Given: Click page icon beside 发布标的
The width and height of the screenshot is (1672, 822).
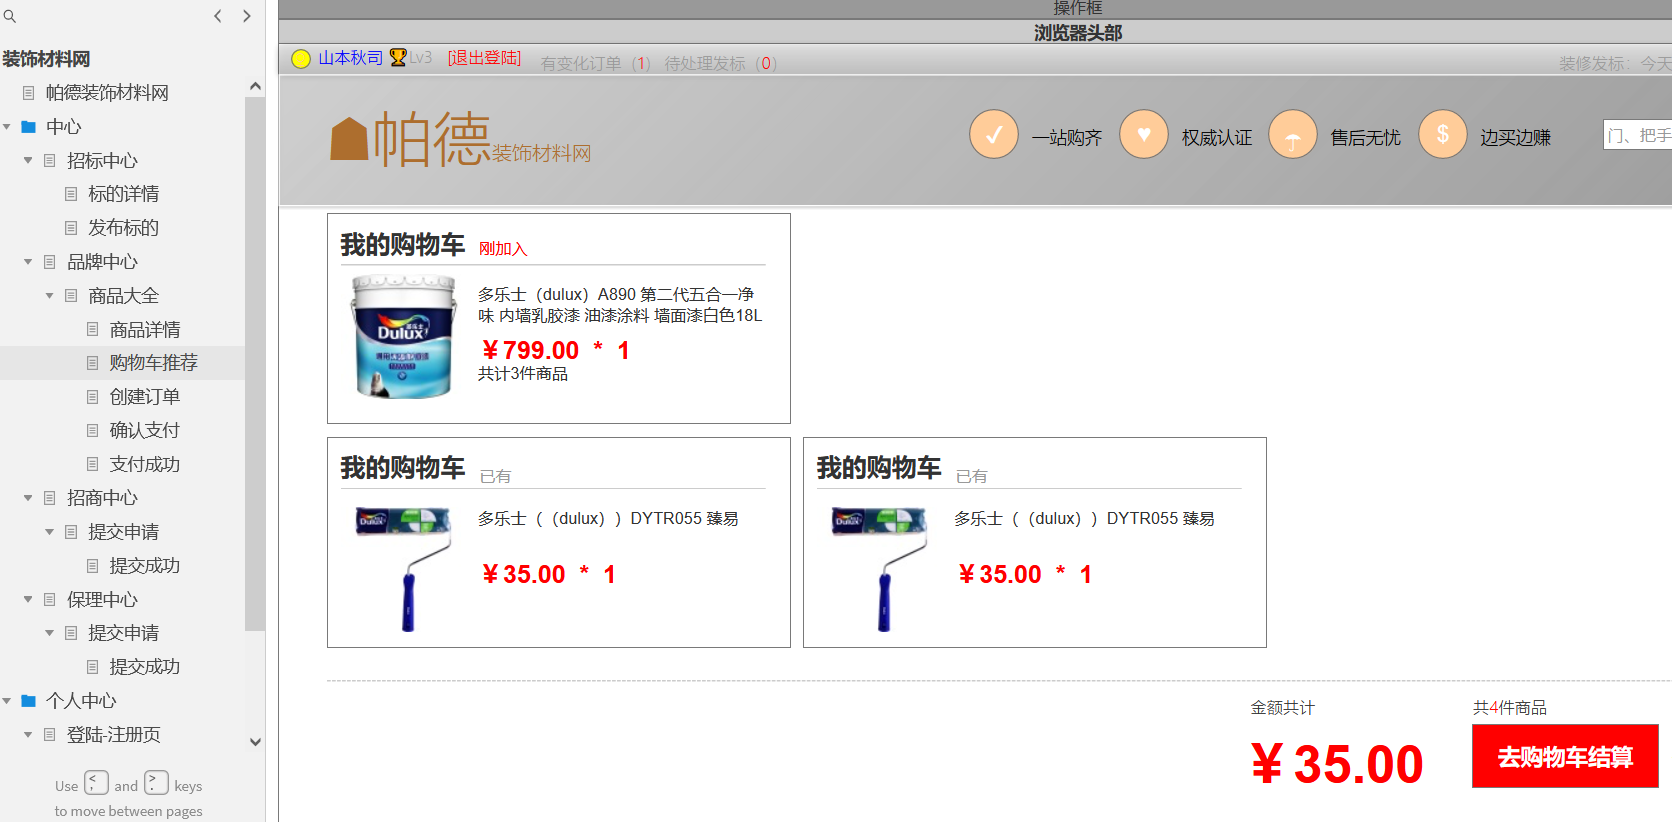Looking at the screenshot, I should [71, 228].
